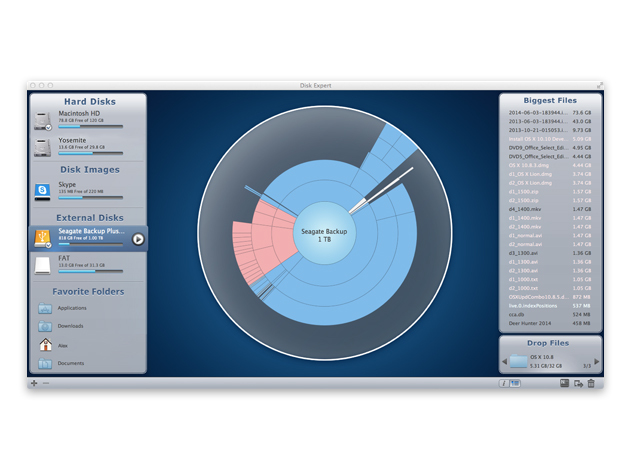Select Install OS X 10.10 Deve… file
This screenshot has height=473, width=630.
coord(550,139)
